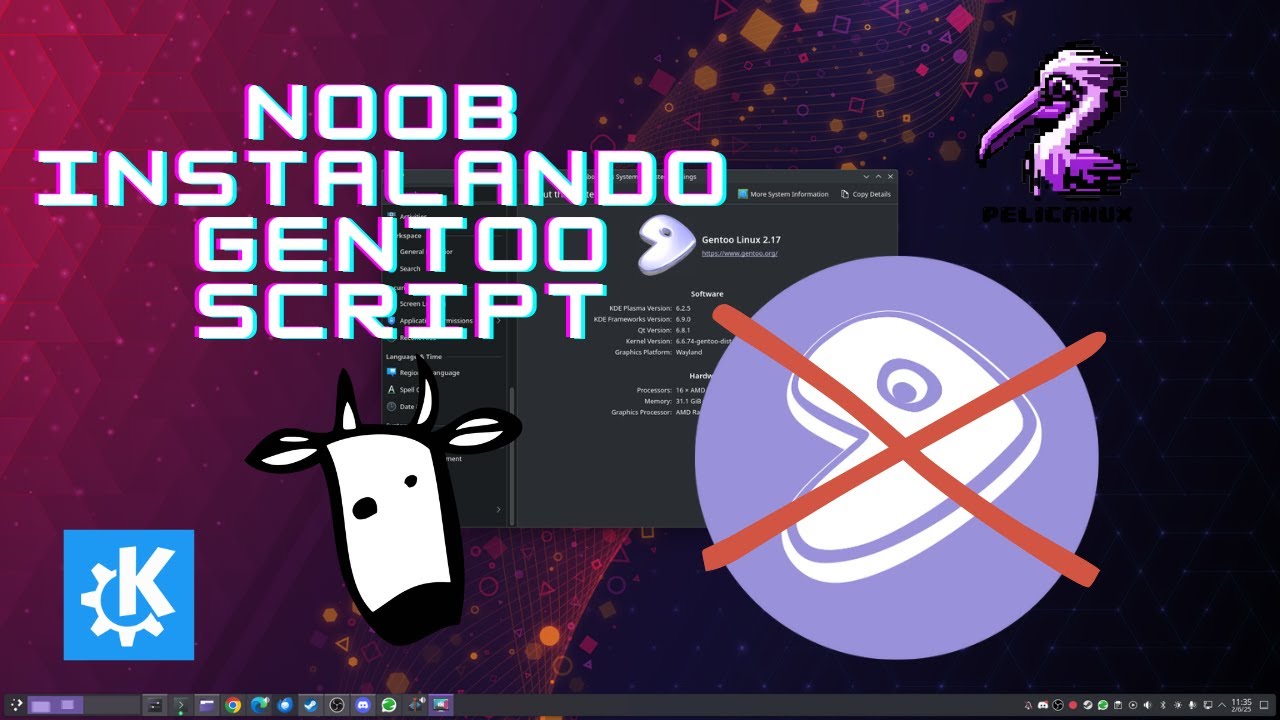Open Spell Check entry in settings sidebar
This screenshot has height=720, width=1280.
[404, 389]
